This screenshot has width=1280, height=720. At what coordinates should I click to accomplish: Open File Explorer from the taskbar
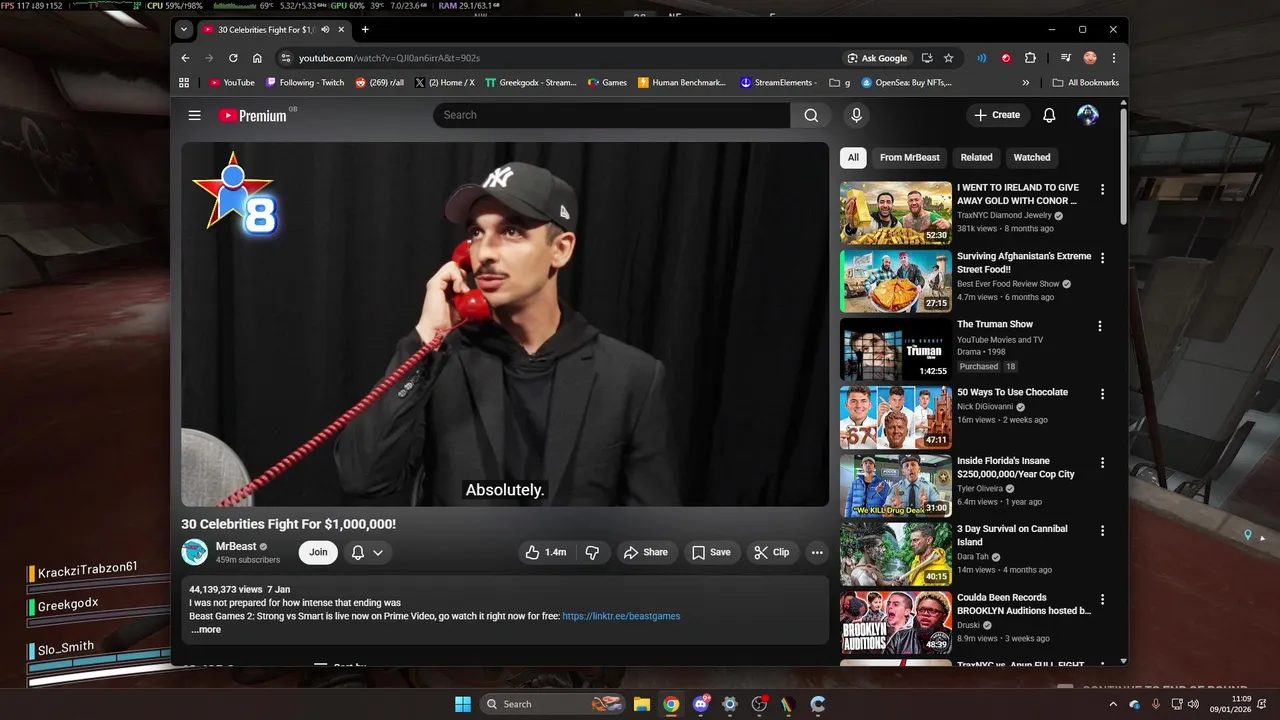(x=642, y=704)
